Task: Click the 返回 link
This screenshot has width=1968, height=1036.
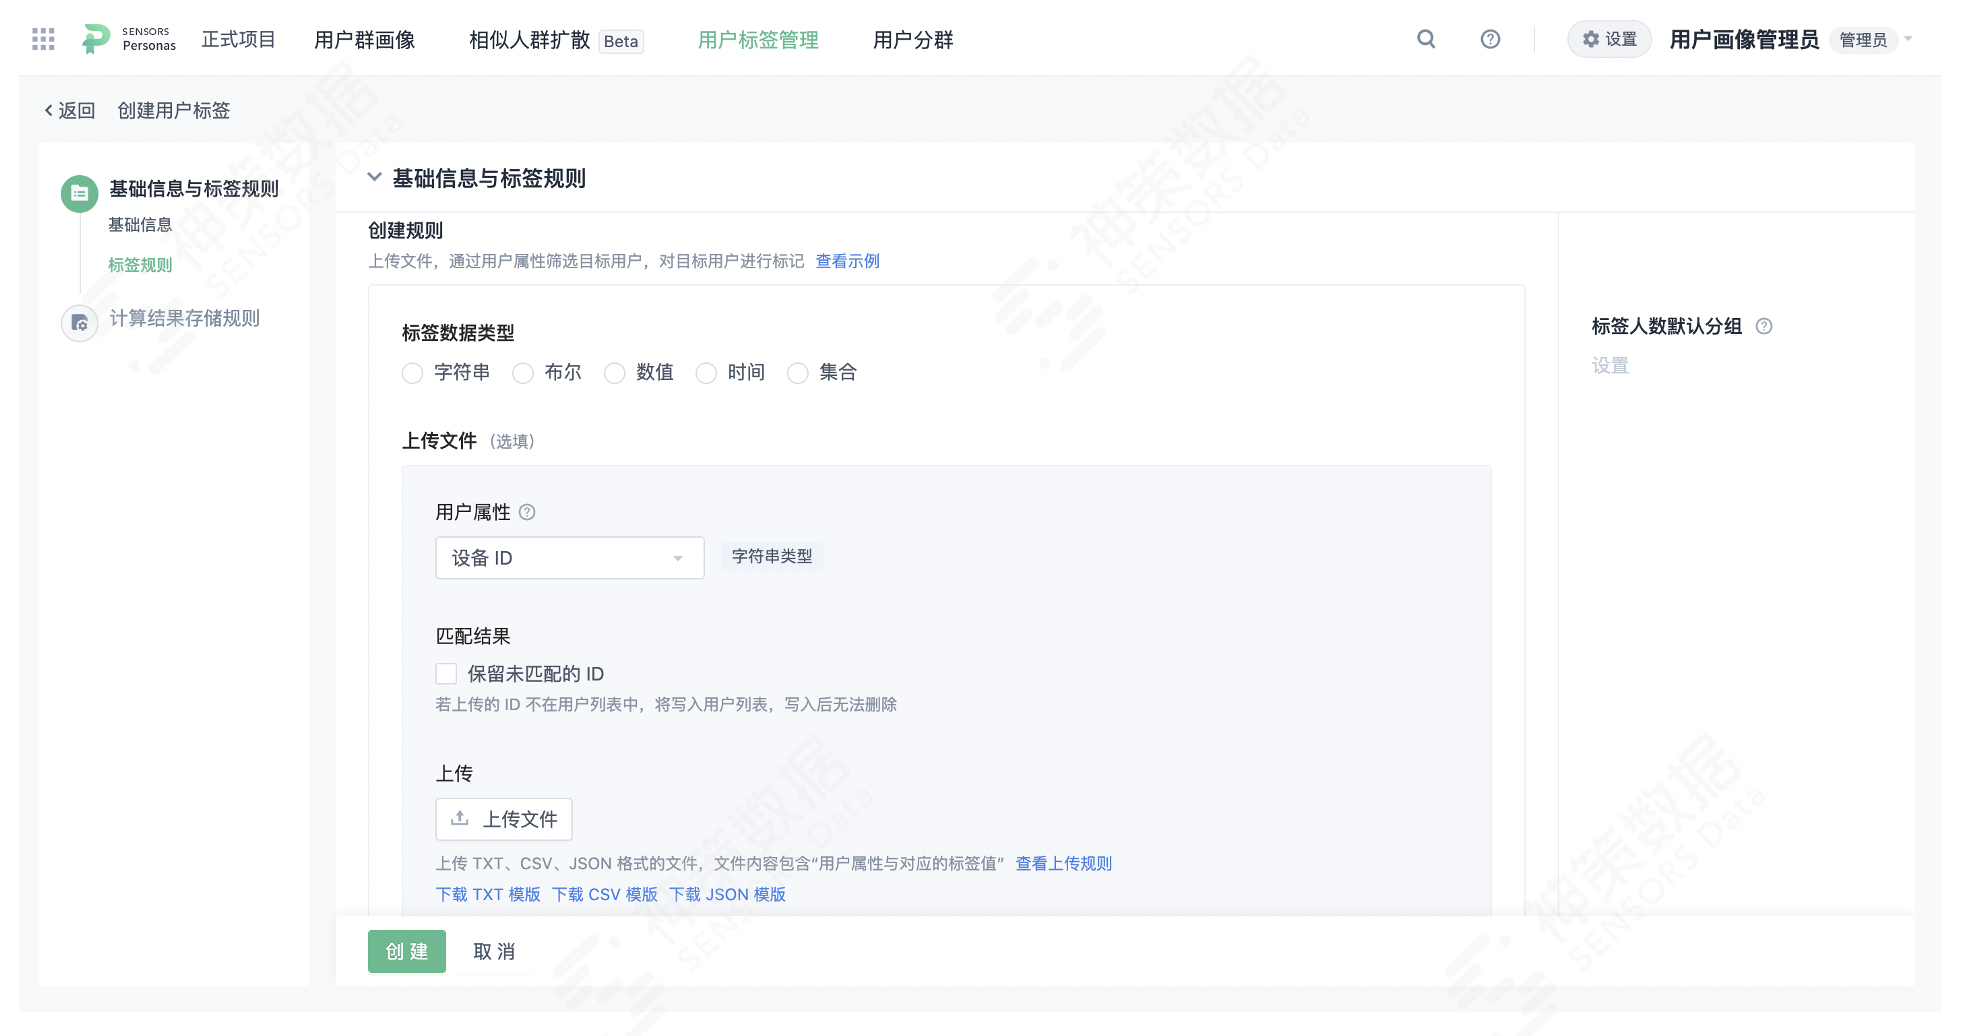Action: point(77,110)
